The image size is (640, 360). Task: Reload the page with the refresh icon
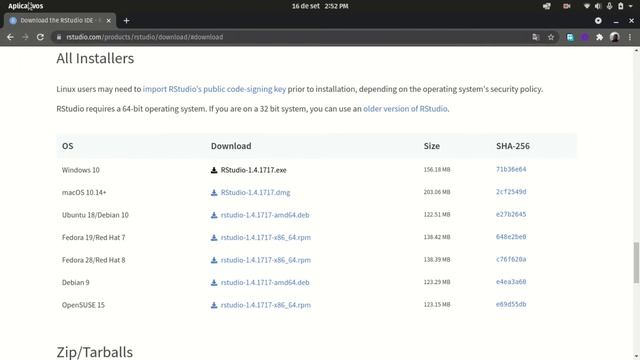[40, 37]
